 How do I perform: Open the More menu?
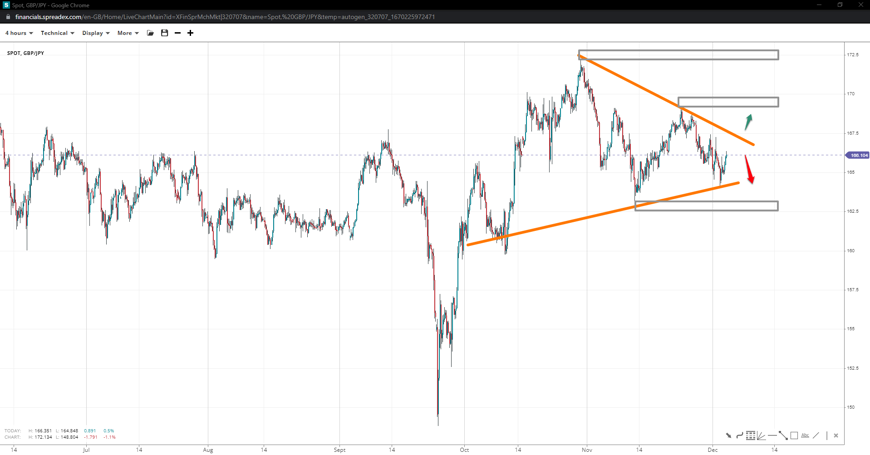(128, 33)
